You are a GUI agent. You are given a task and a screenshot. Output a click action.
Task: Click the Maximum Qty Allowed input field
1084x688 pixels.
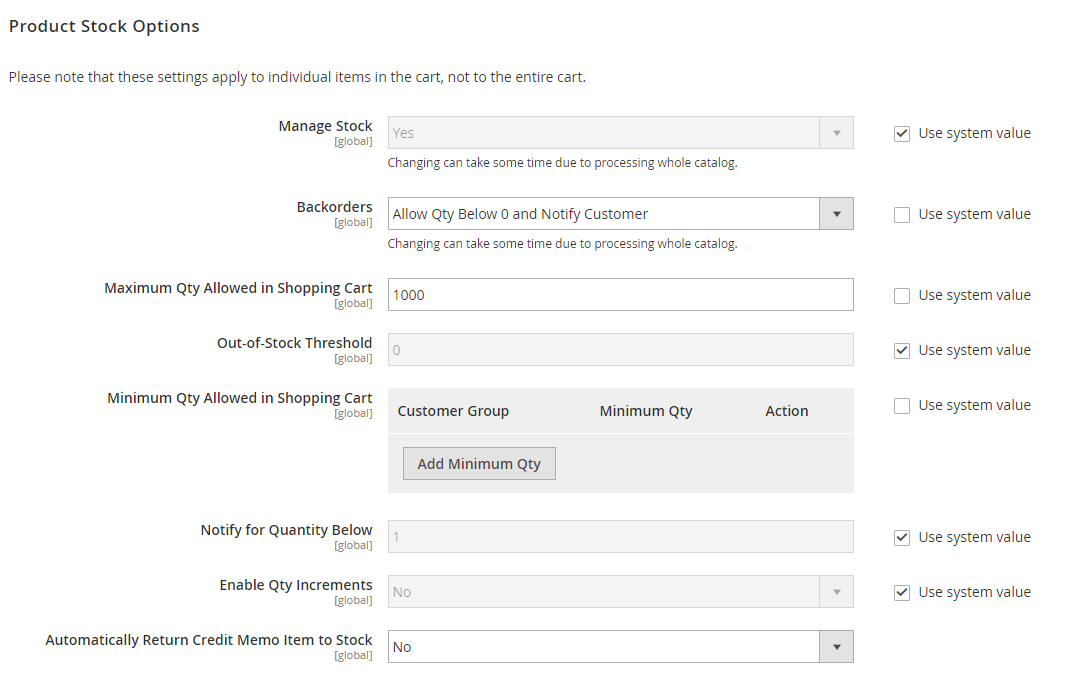pos(620,294)
